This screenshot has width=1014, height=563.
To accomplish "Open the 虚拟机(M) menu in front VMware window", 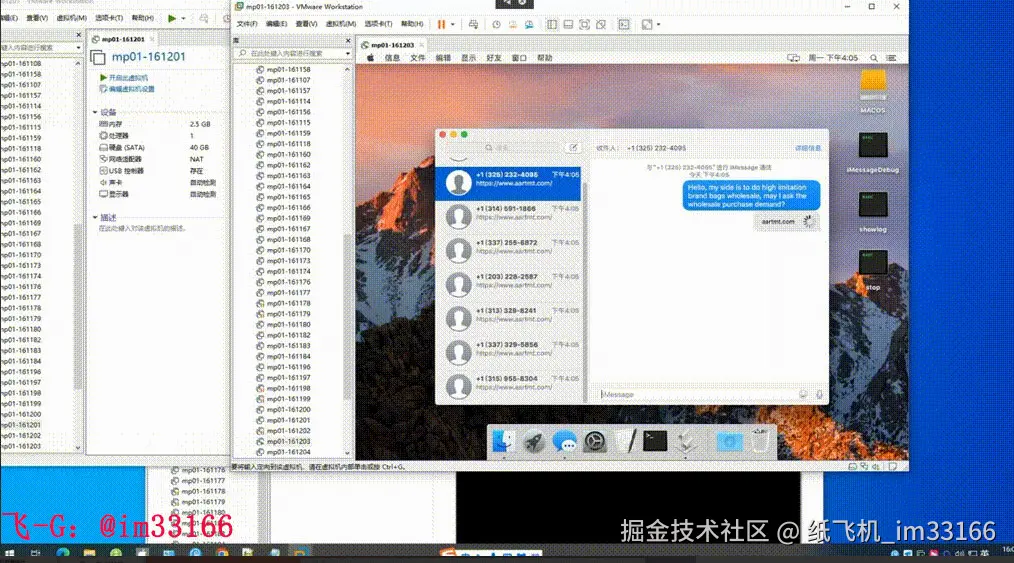I will 341,24.
